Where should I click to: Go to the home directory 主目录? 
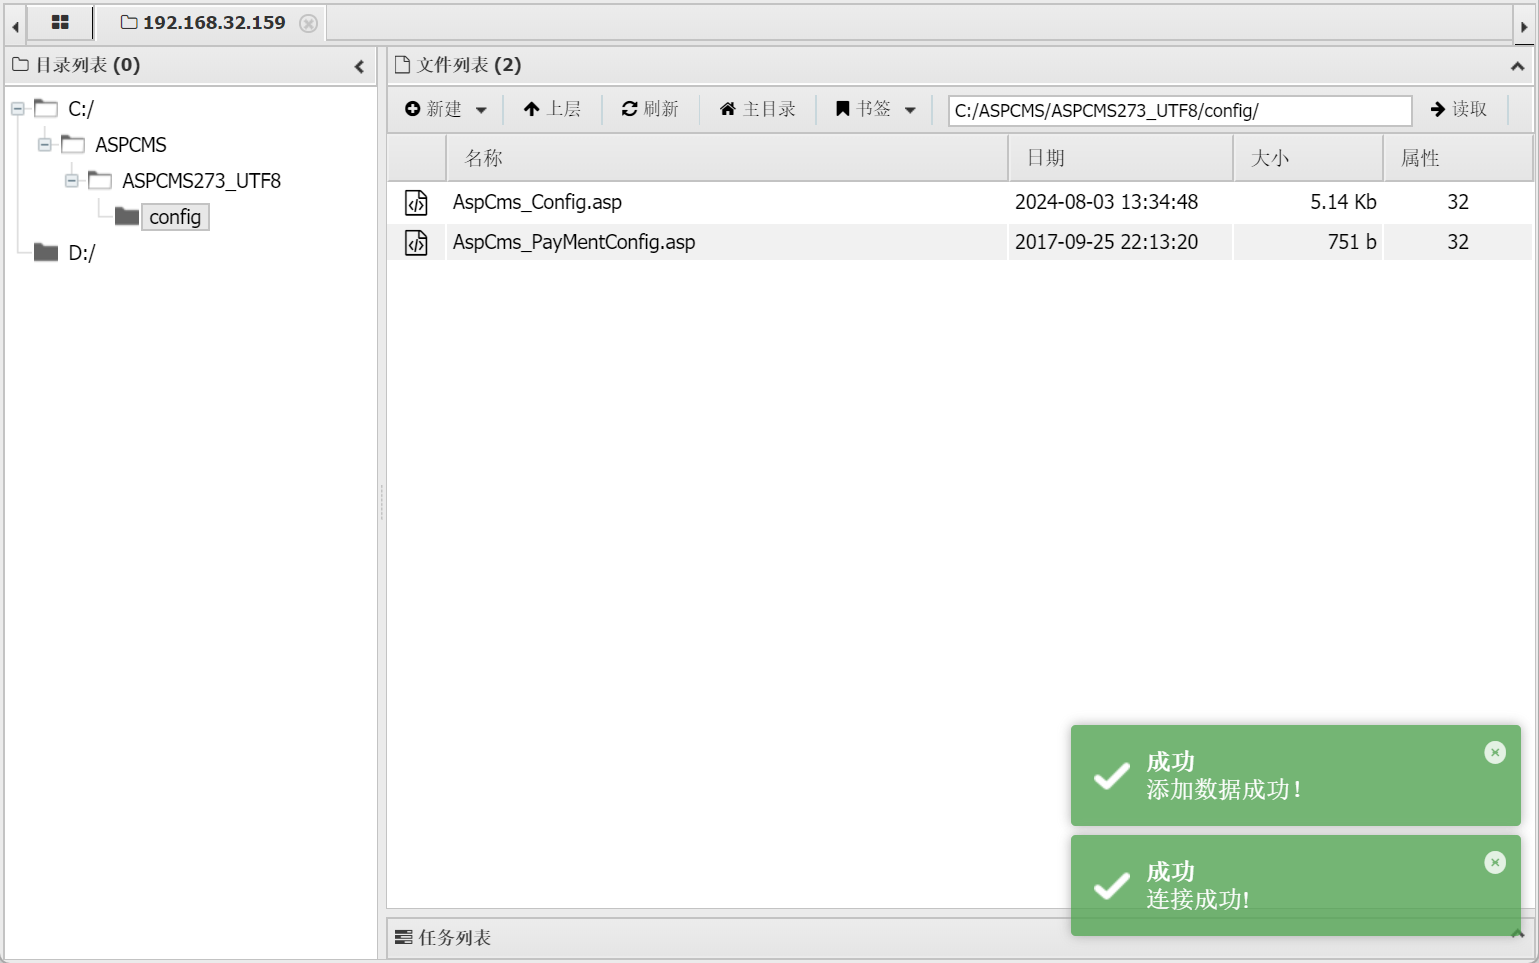(758, 109)
